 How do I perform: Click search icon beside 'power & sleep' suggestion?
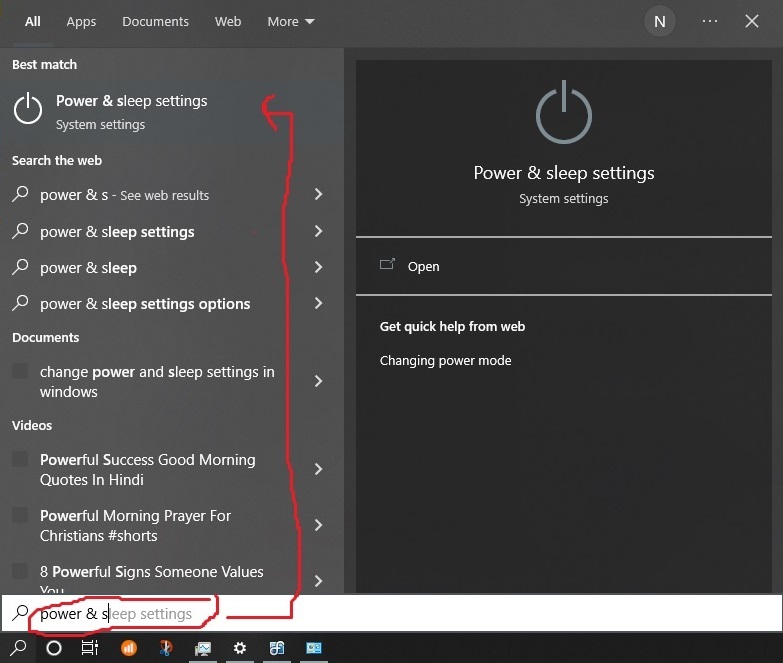[x=20, y=267]
